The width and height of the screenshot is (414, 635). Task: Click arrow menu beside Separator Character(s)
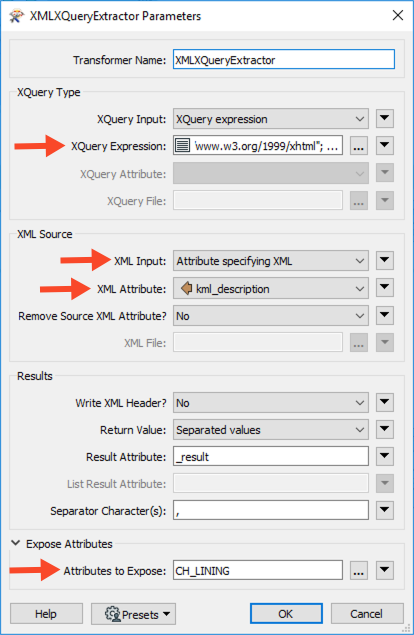(384, 510)
